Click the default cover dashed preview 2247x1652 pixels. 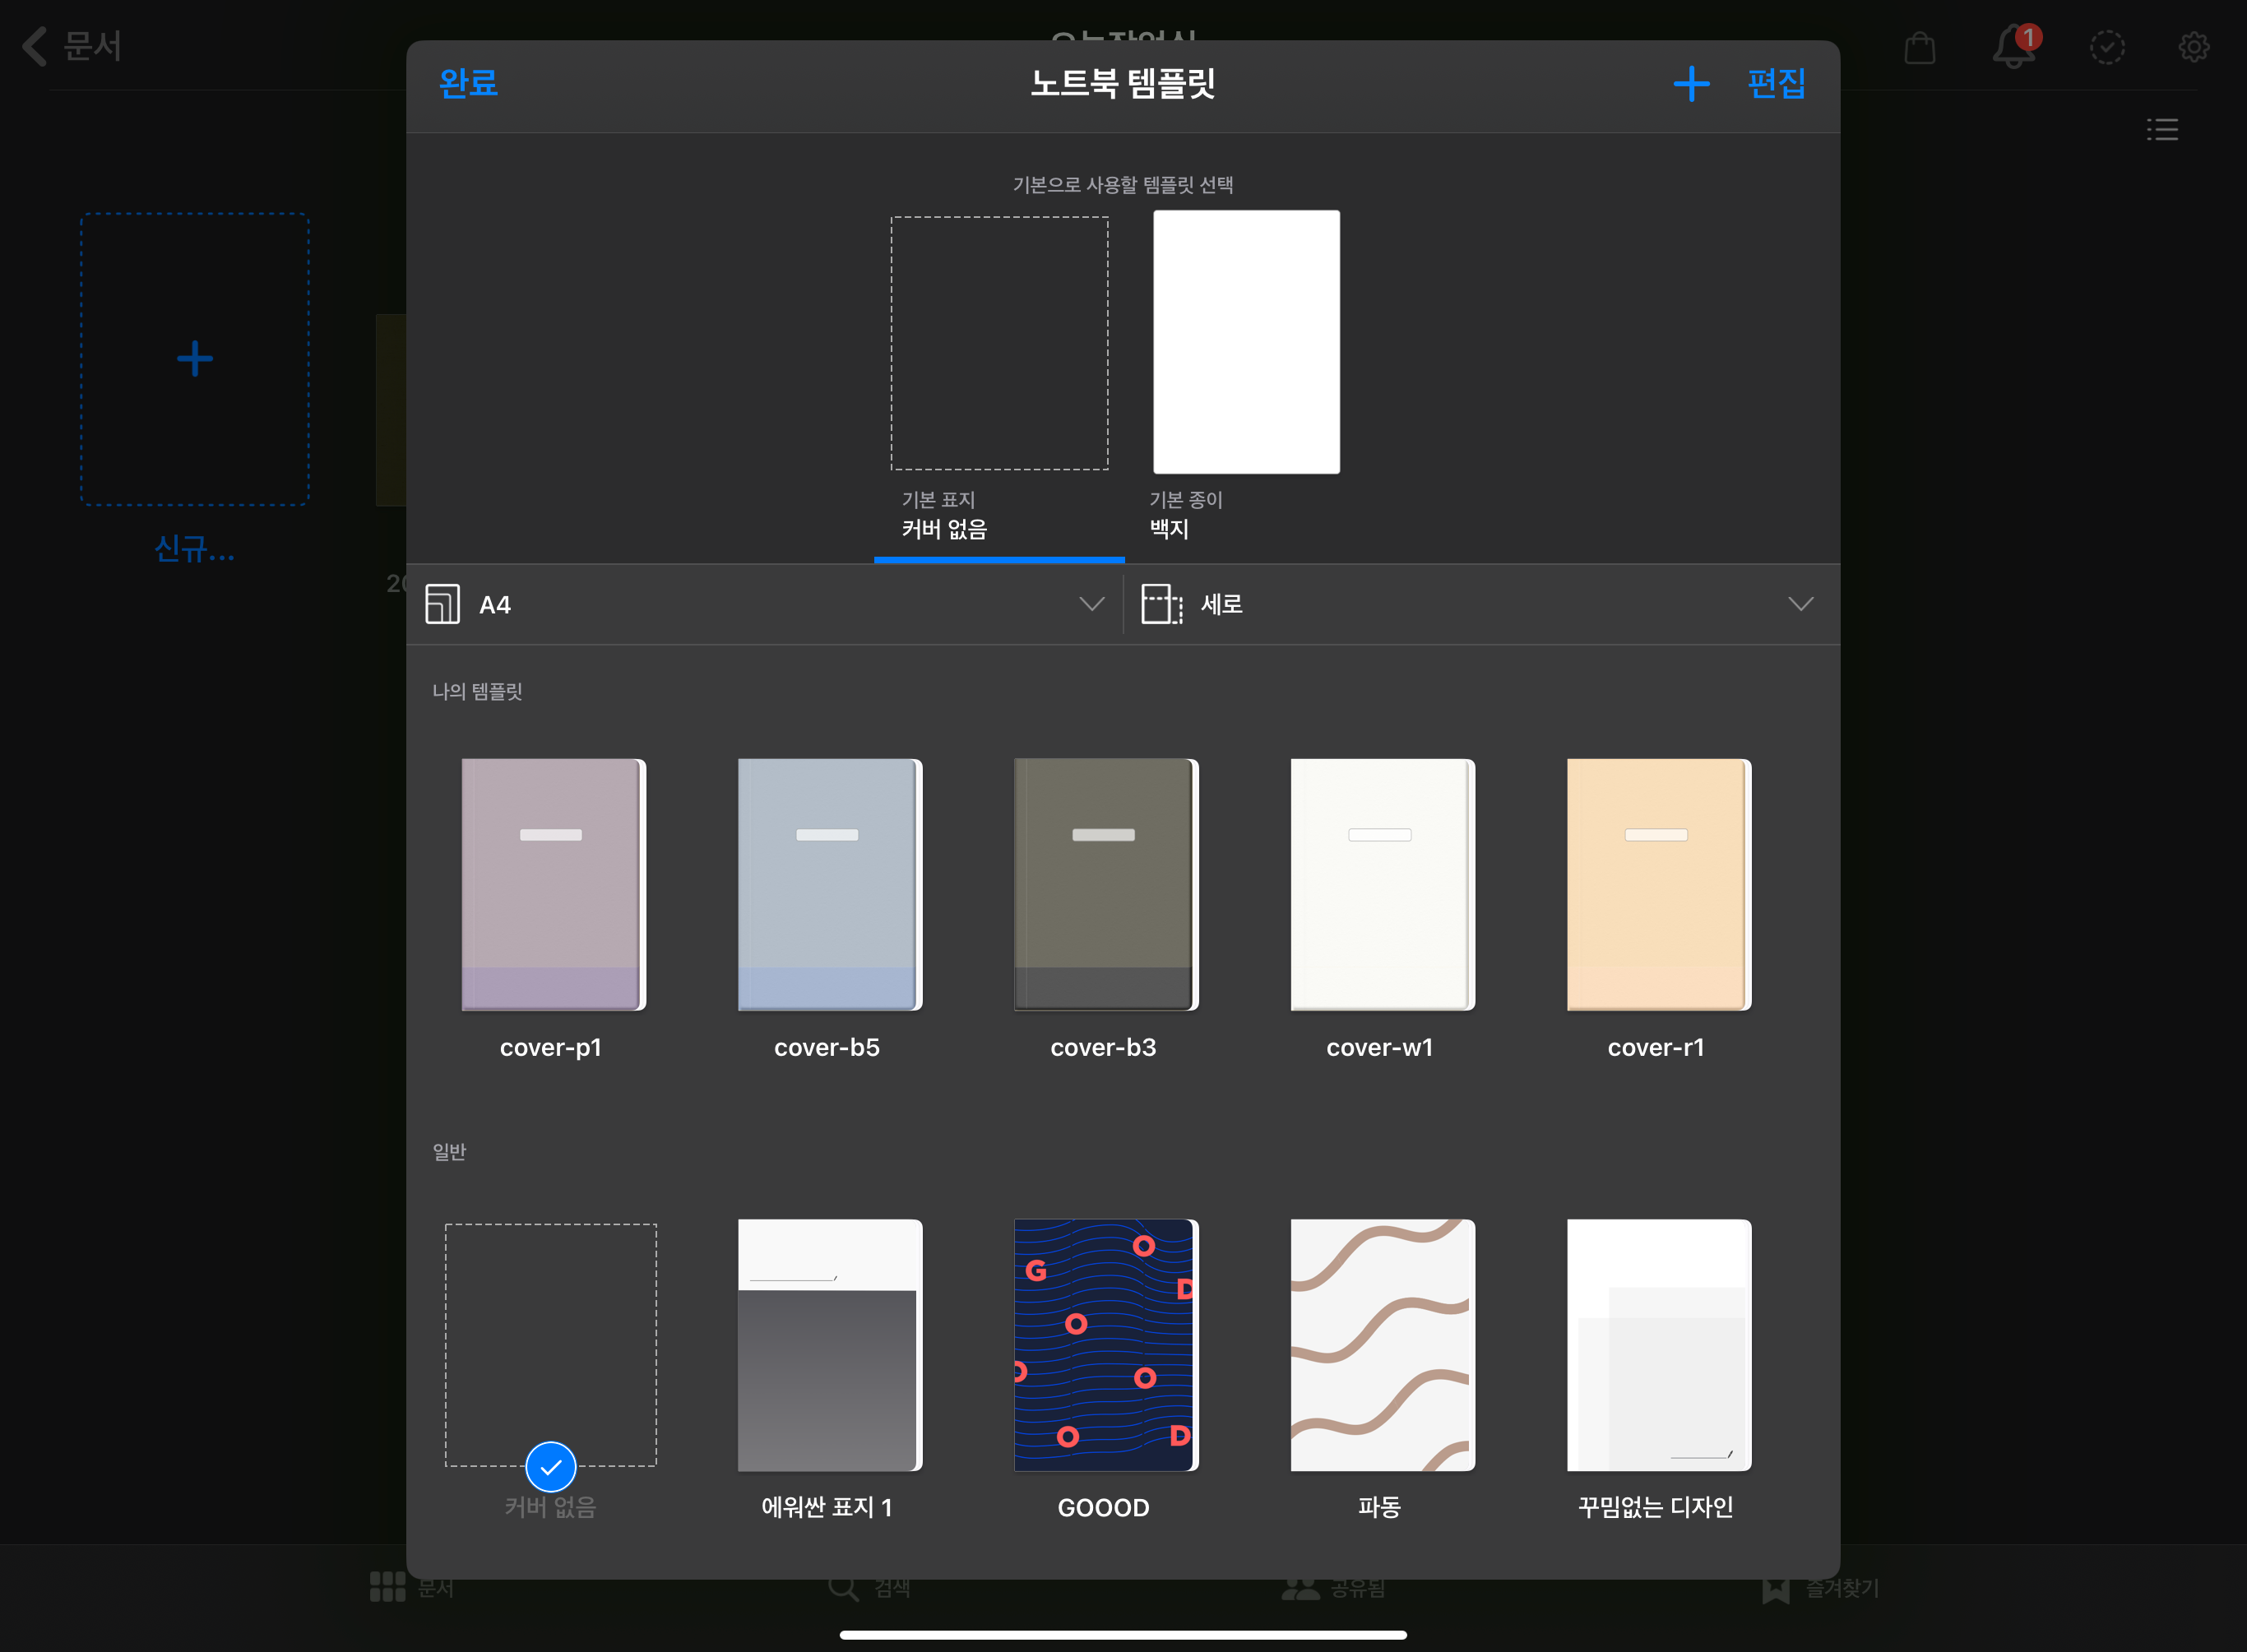(1000, 343)
